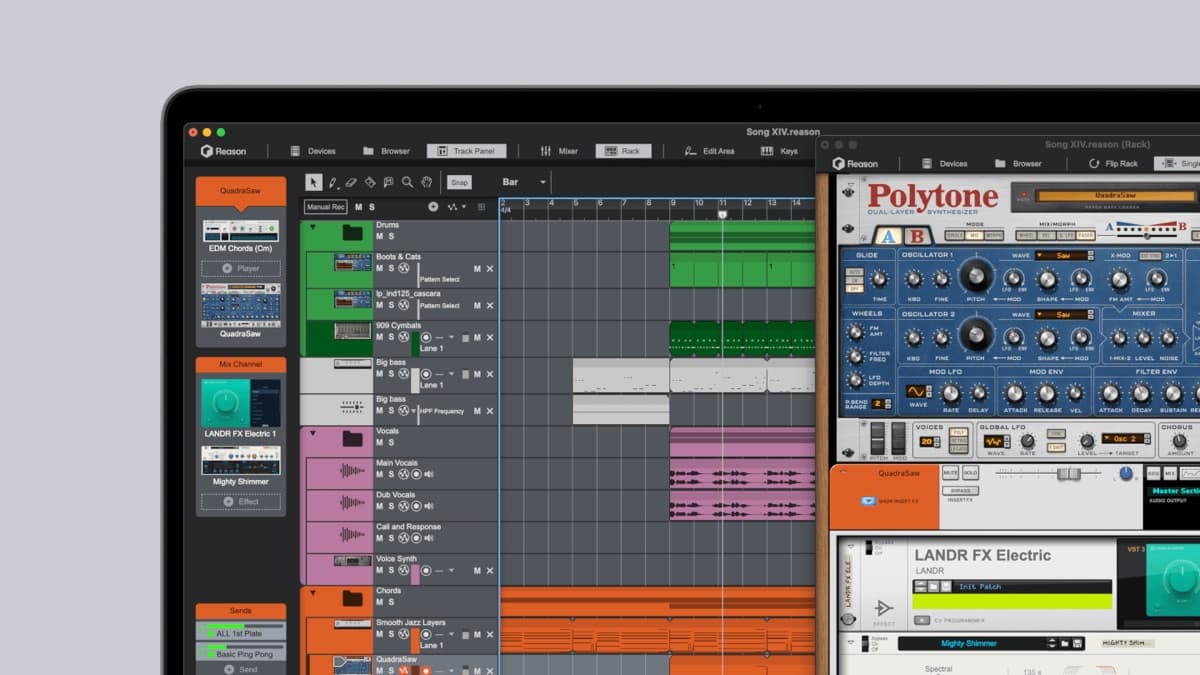Open automation menu on Boots & Cats
The image size is (1200, 675).
404,268
